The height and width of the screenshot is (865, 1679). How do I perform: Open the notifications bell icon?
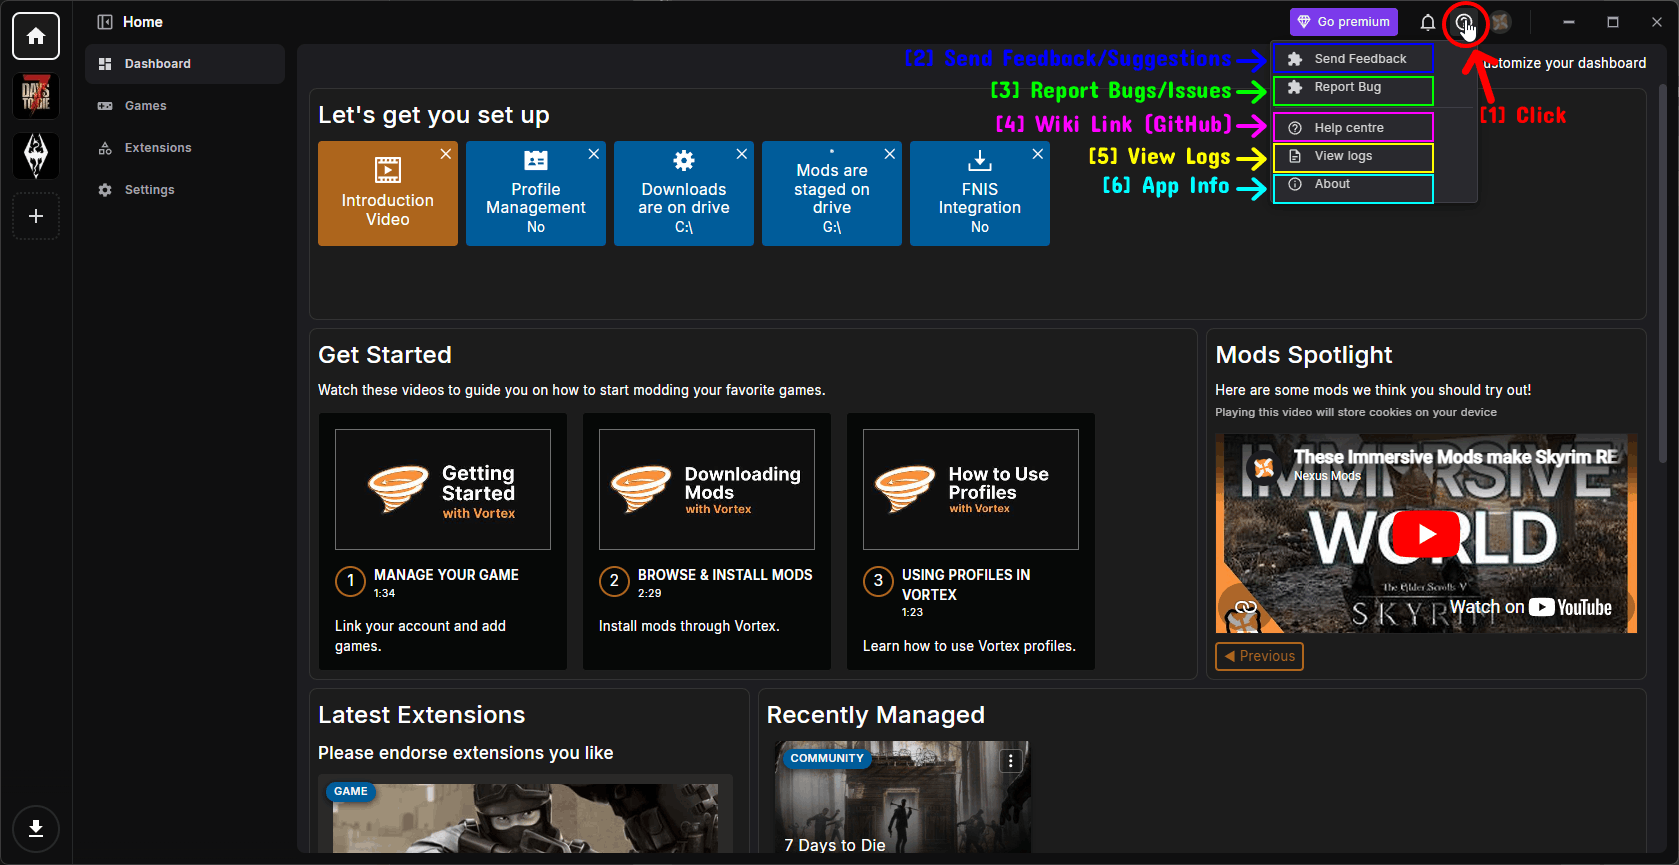[1428, 22]
